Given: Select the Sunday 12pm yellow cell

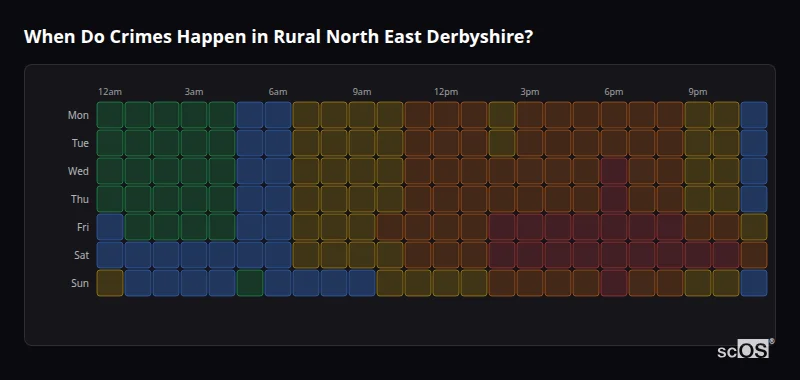Looking at the screenshot, I should tap(446, 283).
